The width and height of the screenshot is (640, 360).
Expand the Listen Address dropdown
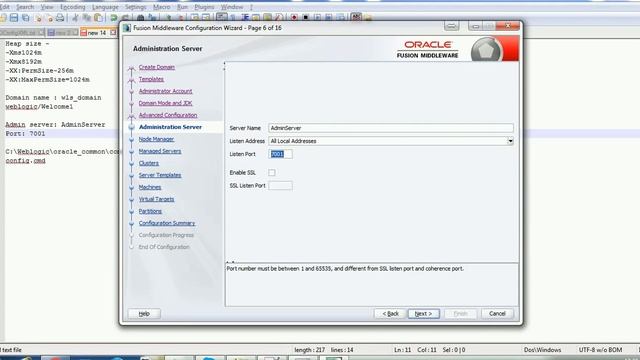(510, 141)
